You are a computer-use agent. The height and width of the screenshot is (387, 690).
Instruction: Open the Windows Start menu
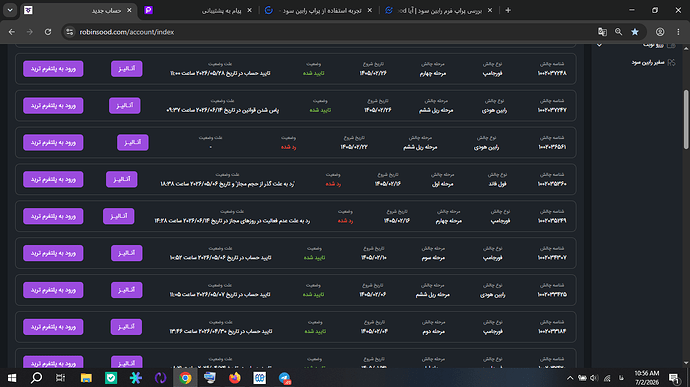tap(12, 378)
